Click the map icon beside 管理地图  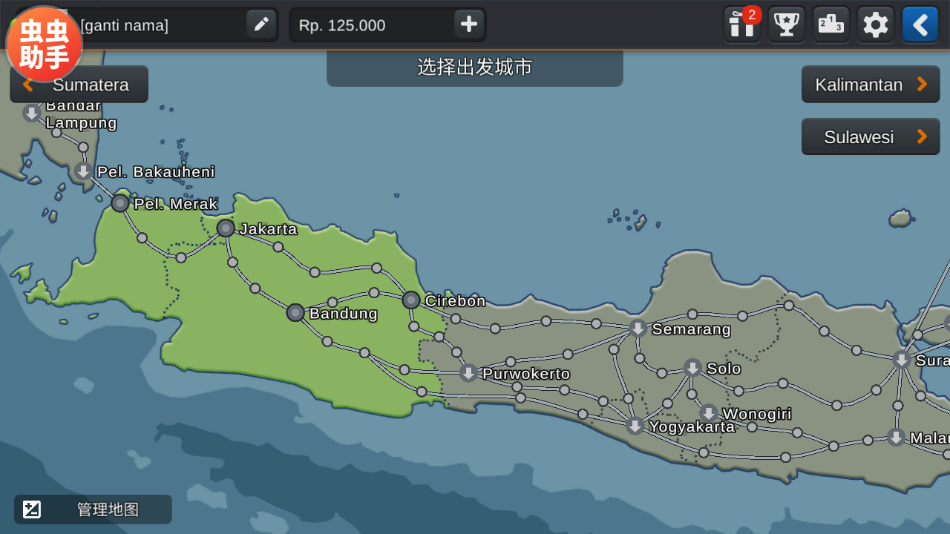tap(32, 509)
